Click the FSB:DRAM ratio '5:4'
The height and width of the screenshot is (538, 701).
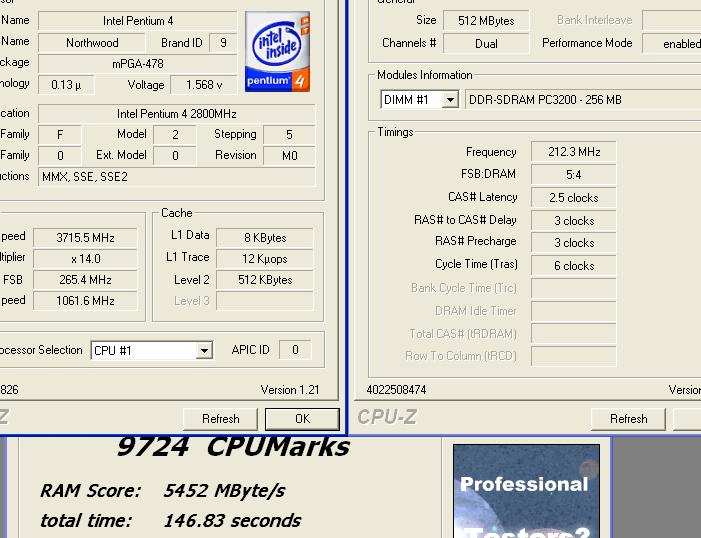[x=574, y=175]
